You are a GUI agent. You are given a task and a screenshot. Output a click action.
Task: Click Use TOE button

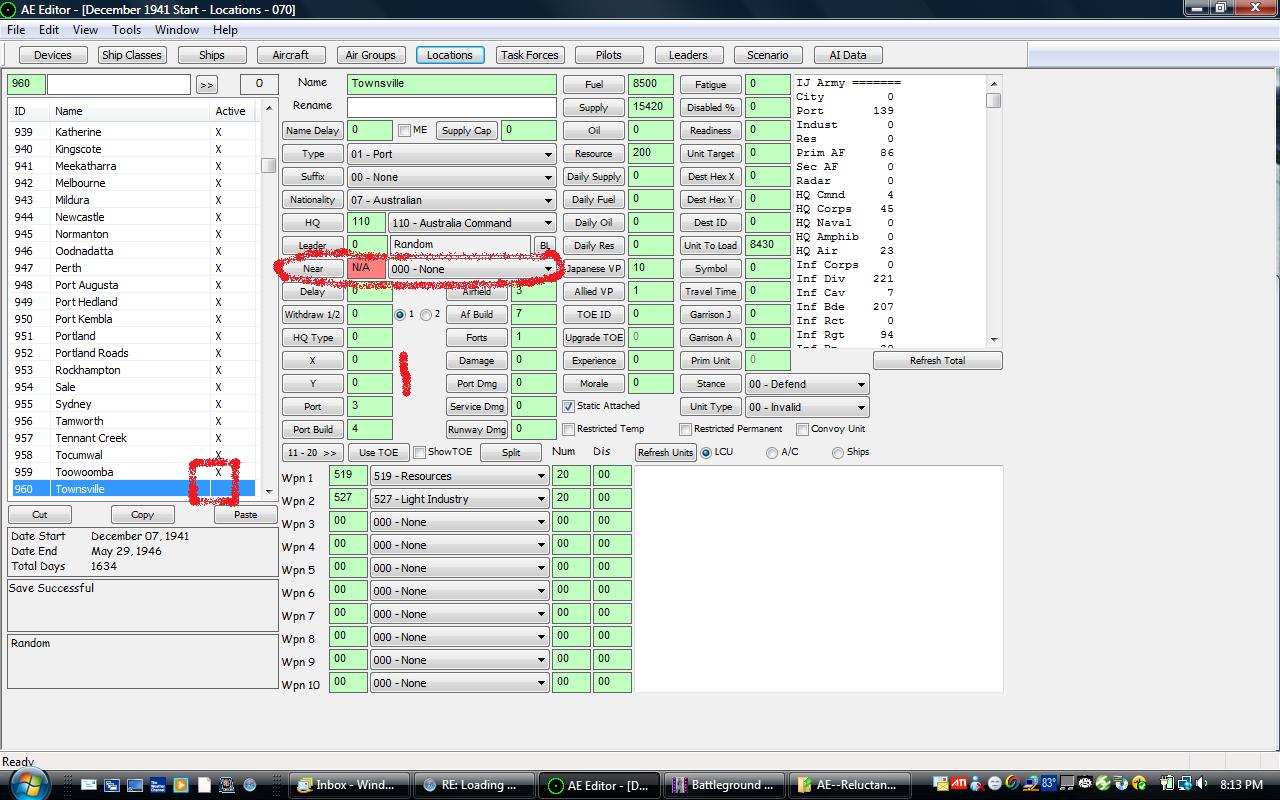click(x=378, y=453)
